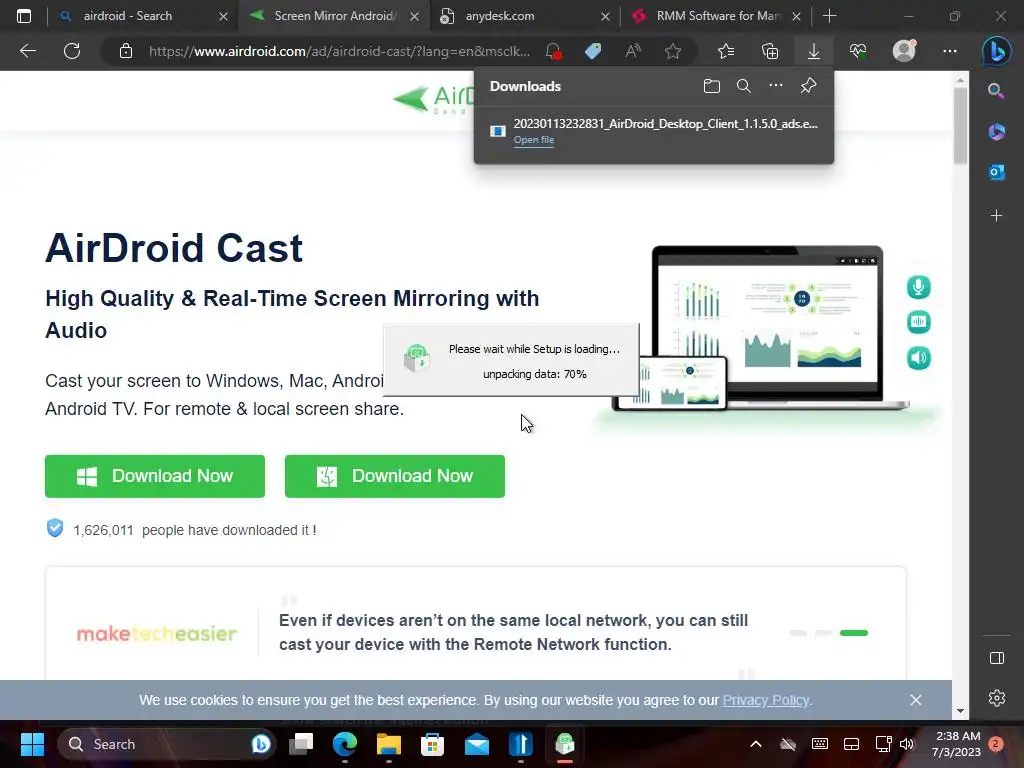Search downloads using magnifier in Downloads panel

coord(743,86)
